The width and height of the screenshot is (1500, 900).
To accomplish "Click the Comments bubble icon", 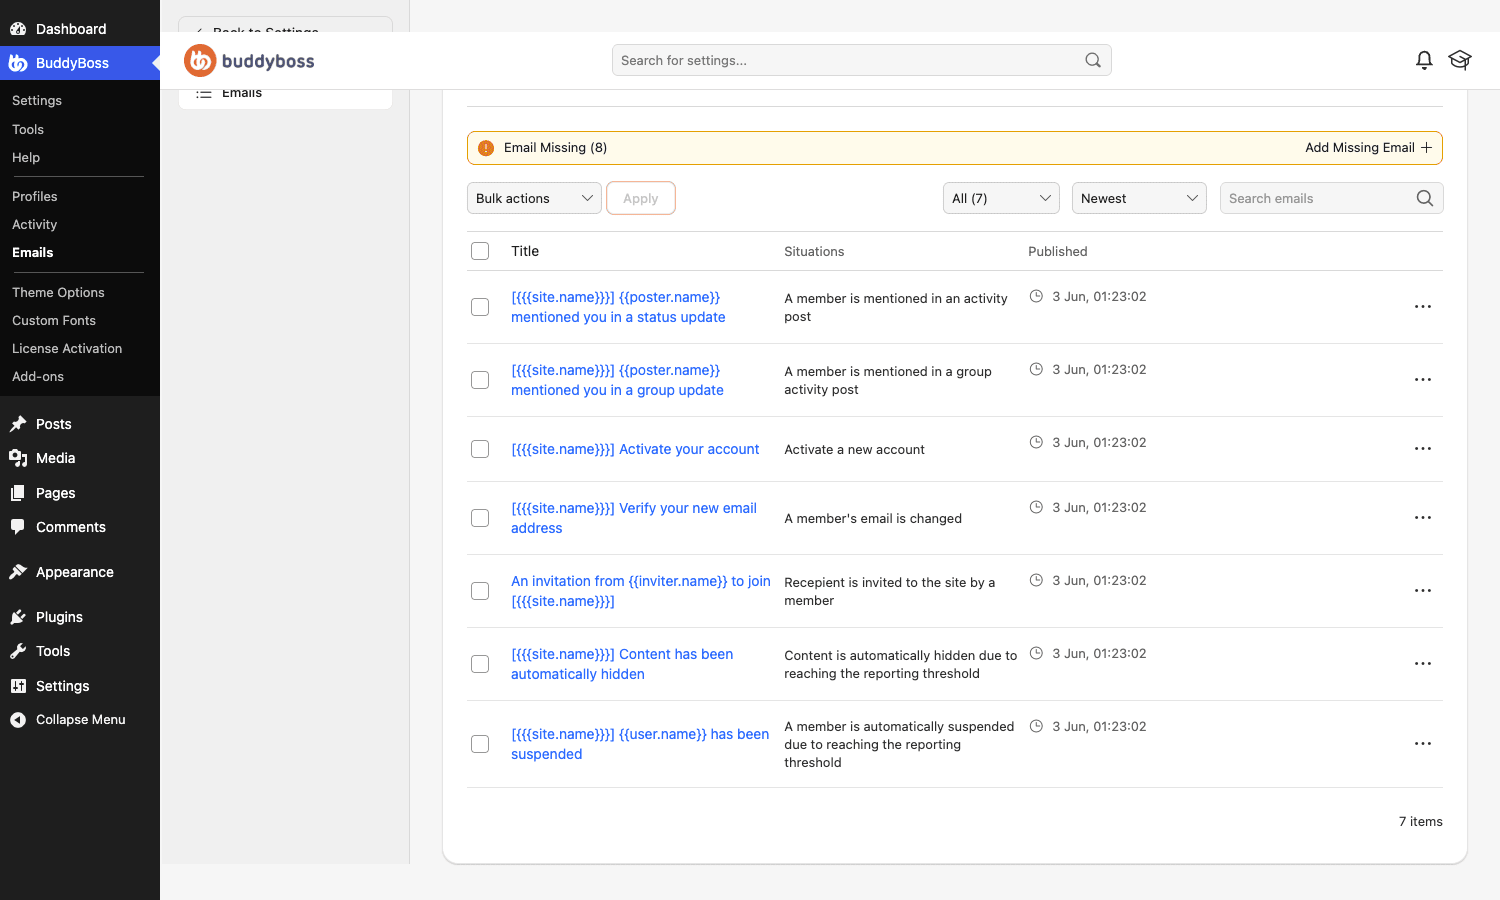I will pos(18,527).
